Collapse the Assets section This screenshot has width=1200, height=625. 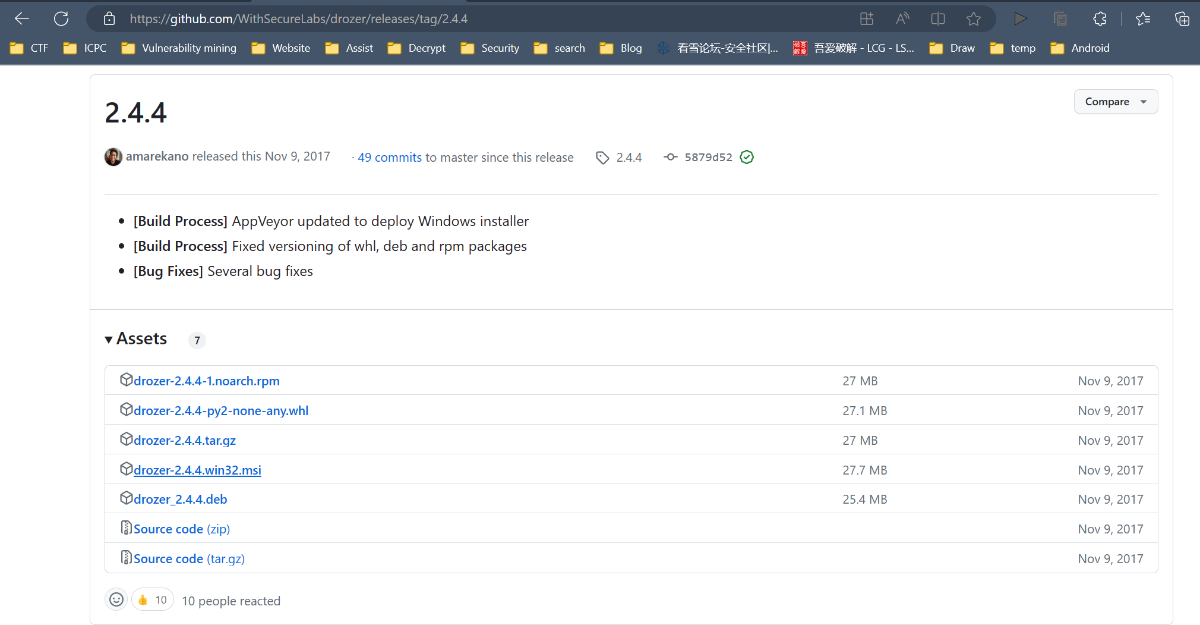(x=136, y=339)
